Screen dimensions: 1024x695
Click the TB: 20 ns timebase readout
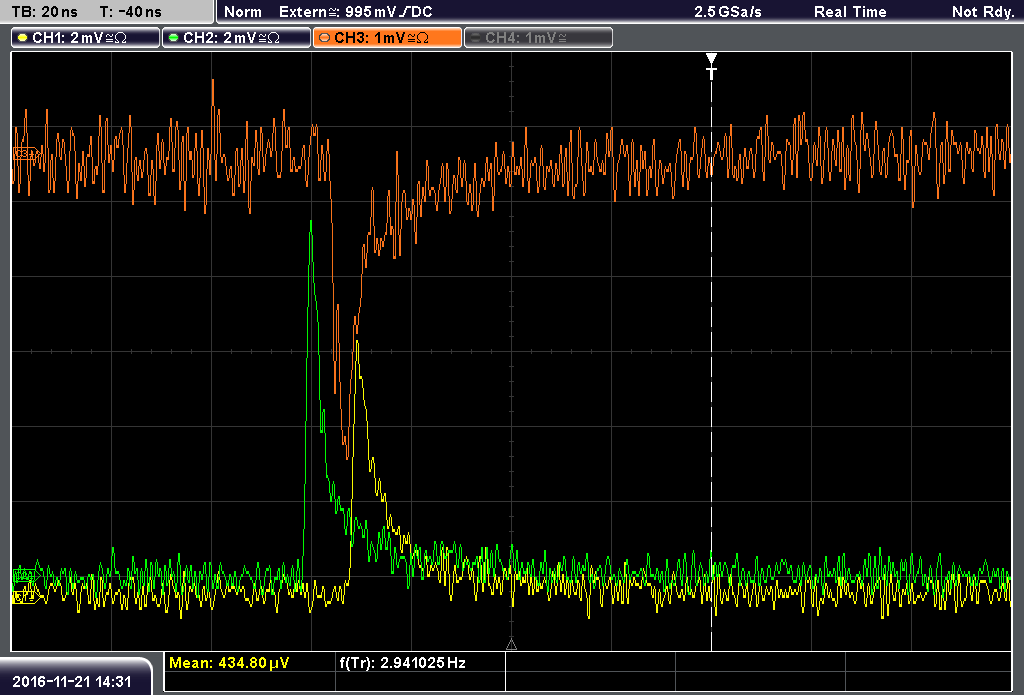[x=44, y=12]
